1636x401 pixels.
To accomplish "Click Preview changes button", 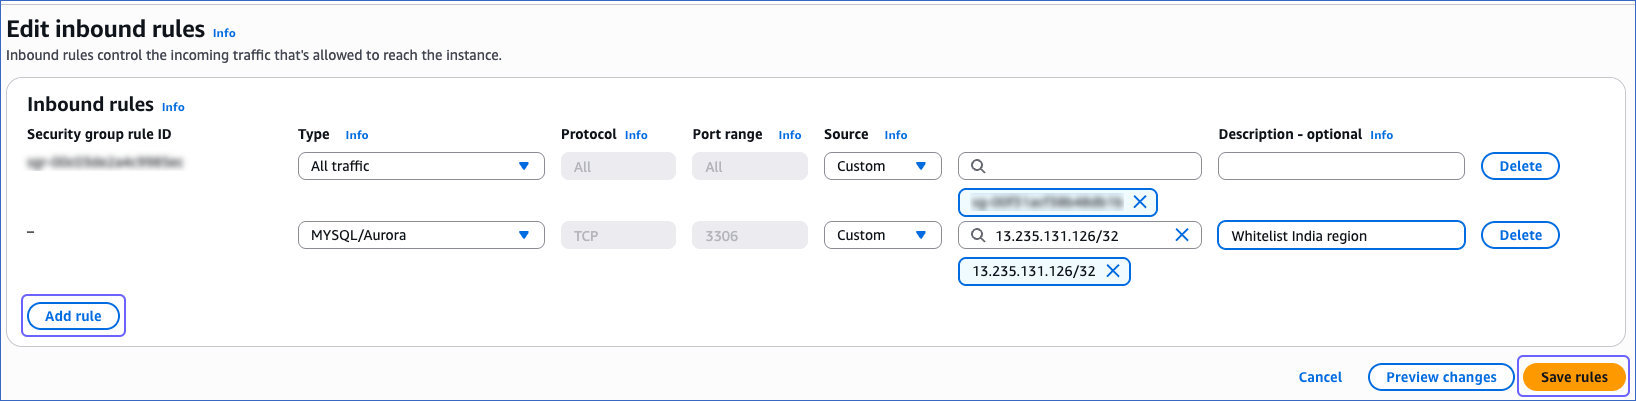I will [x=1441, y=377].
